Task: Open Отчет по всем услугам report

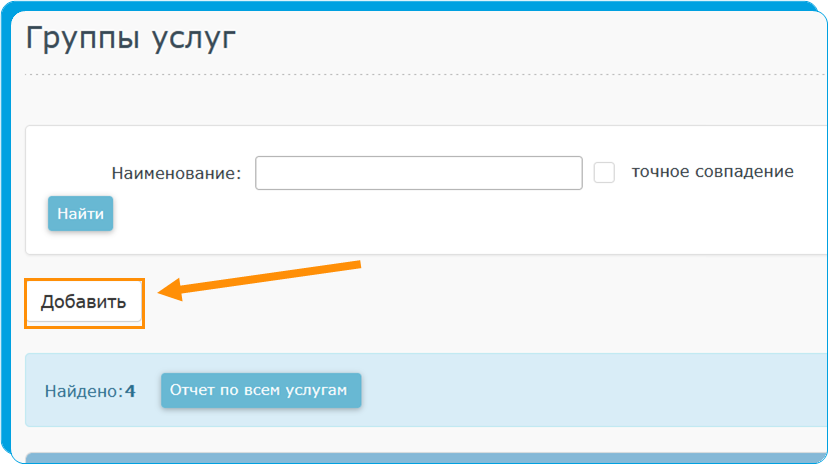Action: (x=260, y=391)
